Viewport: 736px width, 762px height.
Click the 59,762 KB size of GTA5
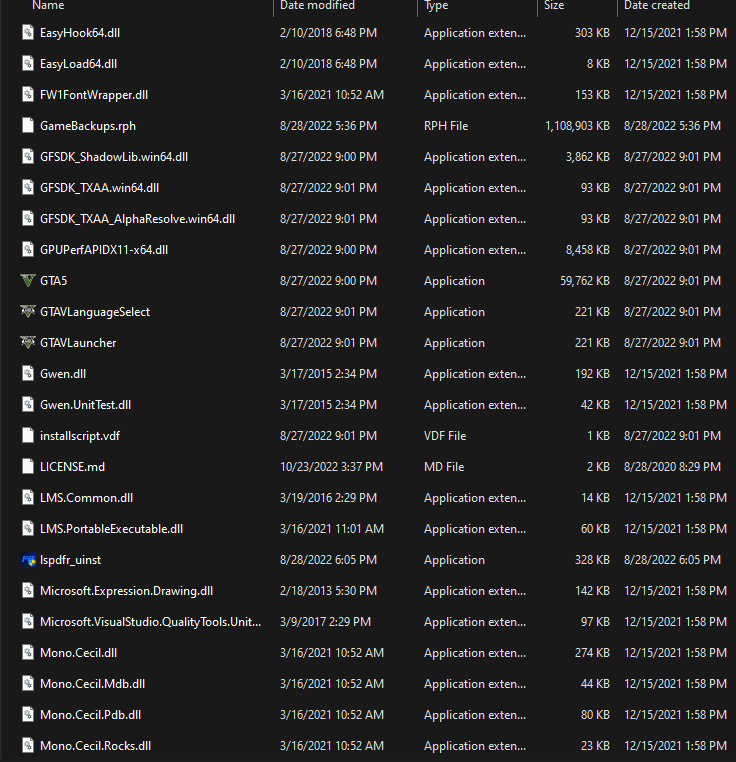click(x=585, y=281)
